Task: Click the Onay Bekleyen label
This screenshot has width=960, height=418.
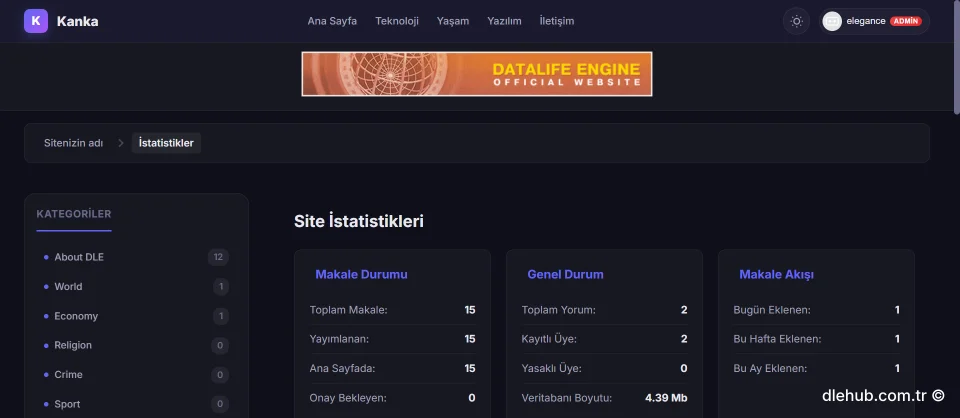Action: (348, 398)
